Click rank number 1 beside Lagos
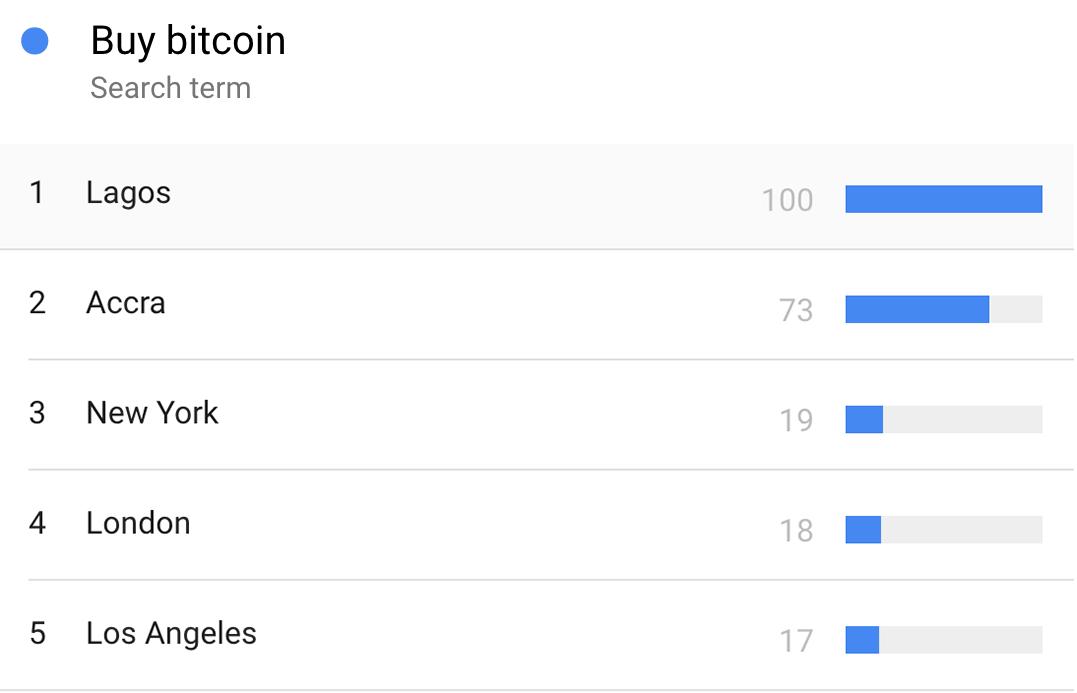Screen dimensions: 1077x693 pos(37,192)
